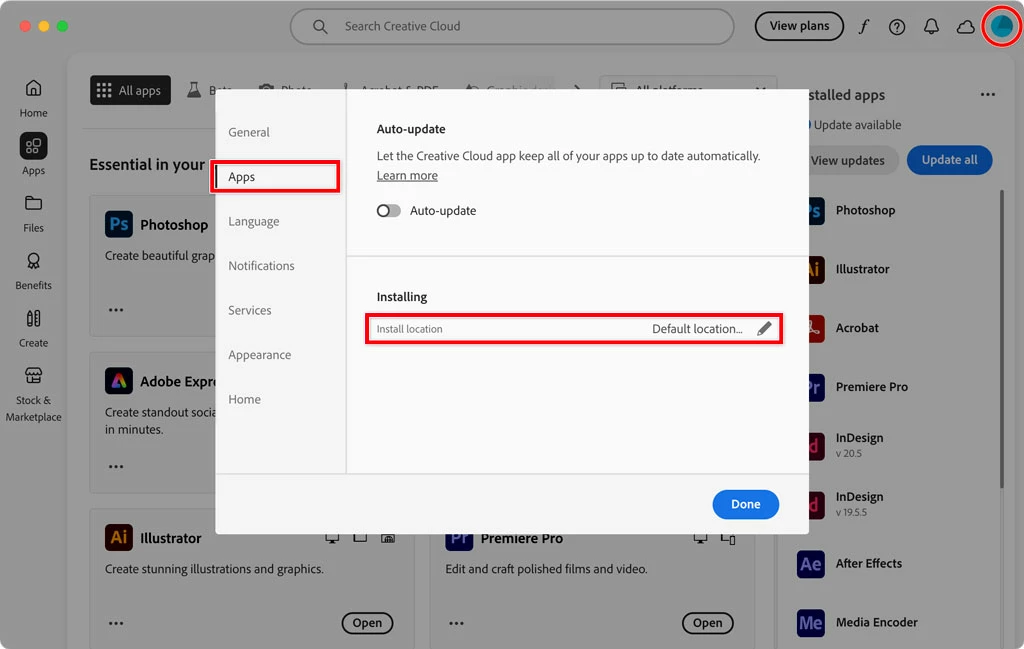Click the Install location row

click(x=574, y=328)
